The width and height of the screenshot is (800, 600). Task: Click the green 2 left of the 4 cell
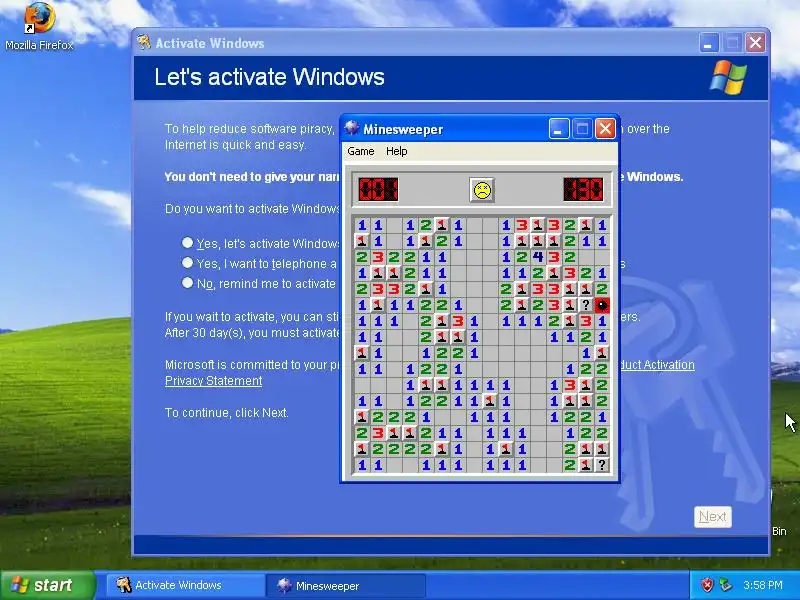pos(522,257)
